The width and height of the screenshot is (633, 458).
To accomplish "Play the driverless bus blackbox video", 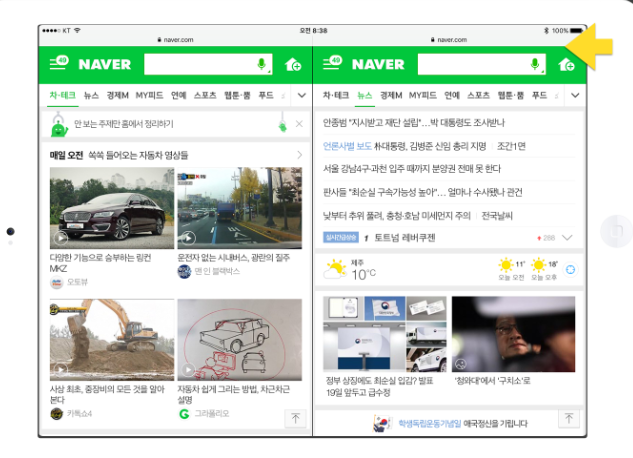I will pos(189,238).
